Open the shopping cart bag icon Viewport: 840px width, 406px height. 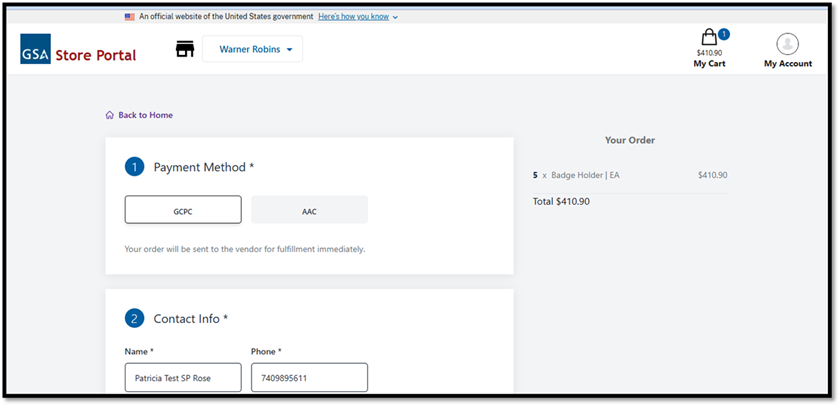pos(709,38)
